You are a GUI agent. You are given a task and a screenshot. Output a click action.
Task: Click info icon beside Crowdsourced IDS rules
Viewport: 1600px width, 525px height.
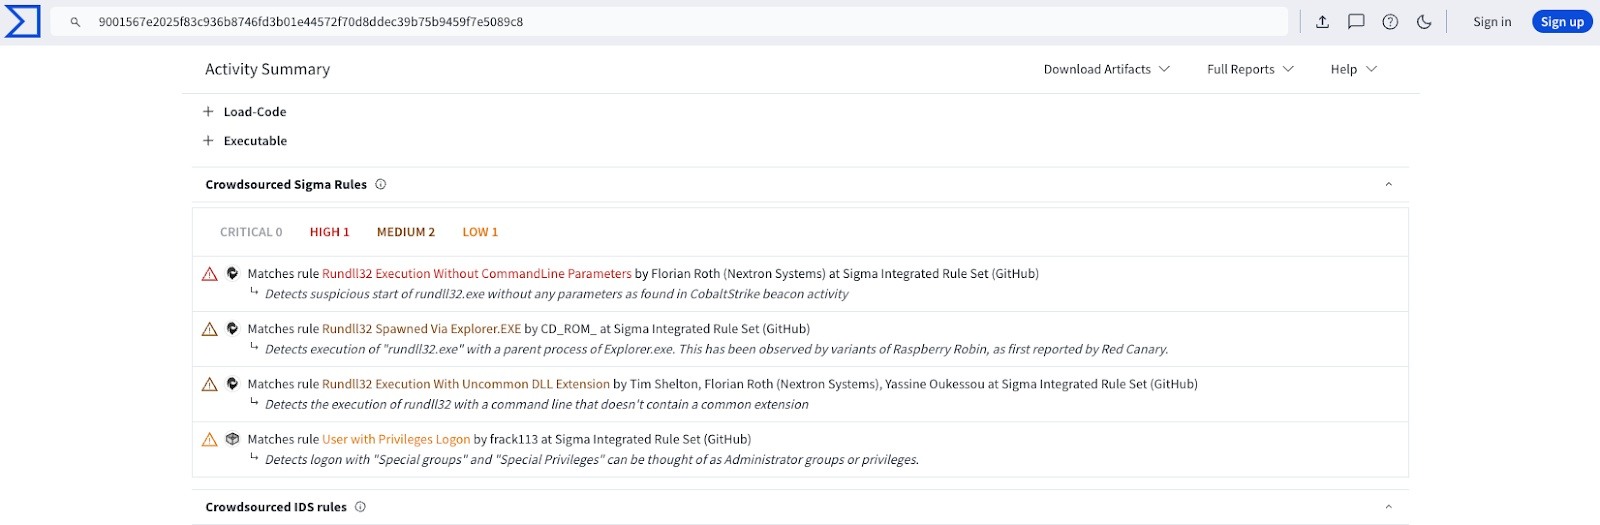coord(360,507)
